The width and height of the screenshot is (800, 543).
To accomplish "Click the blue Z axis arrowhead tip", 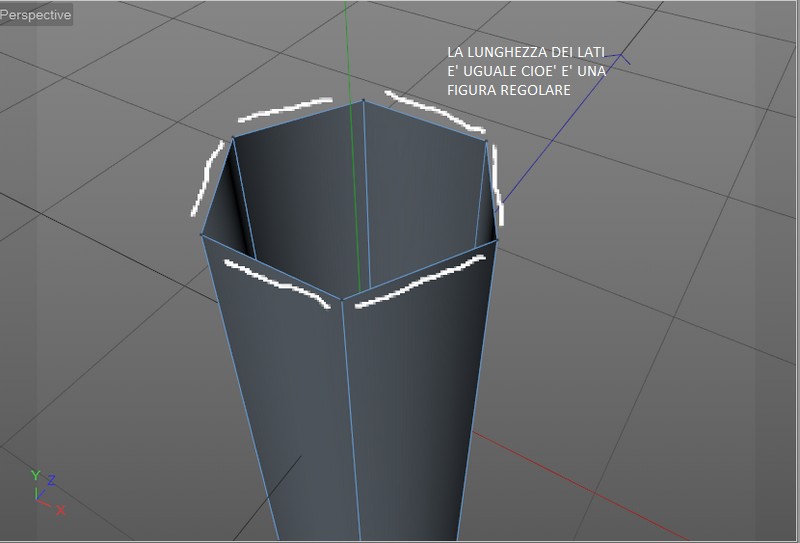I will pos(620,55).
